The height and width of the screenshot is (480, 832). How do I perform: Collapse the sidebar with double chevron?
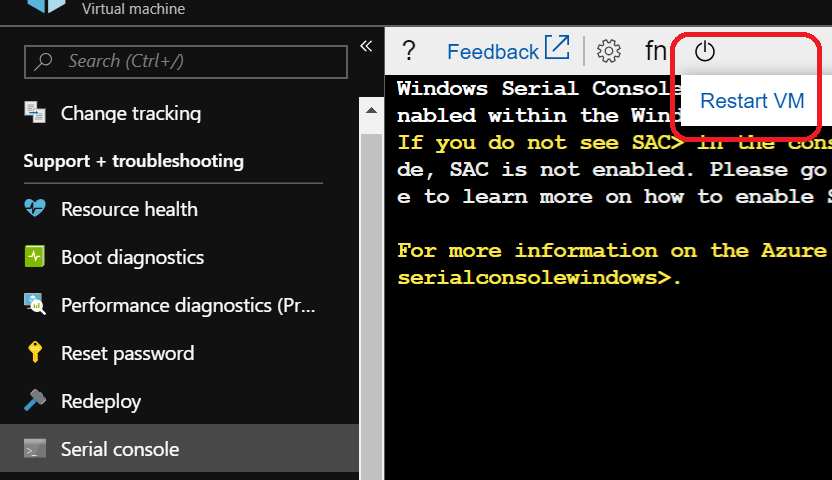tap(366, 46)
